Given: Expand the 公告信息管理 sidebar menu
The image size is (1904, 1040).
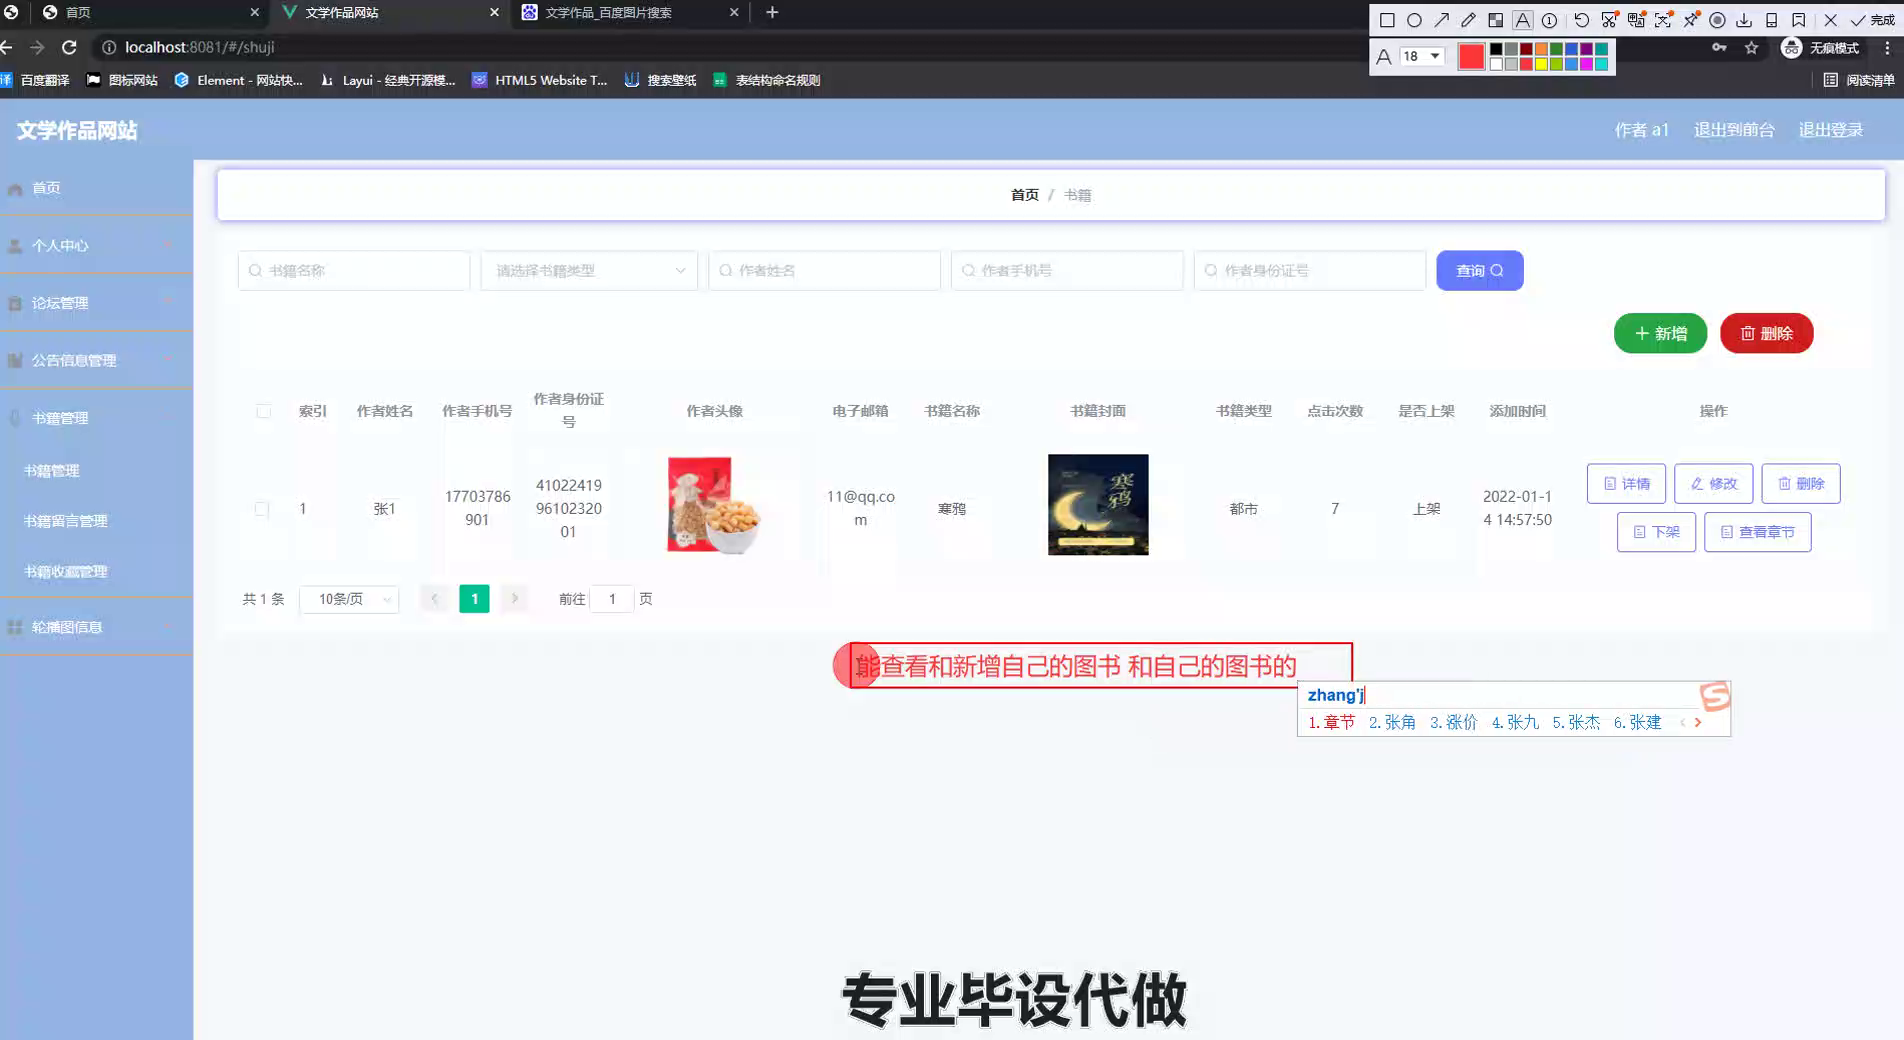Looking at the screenshot, I should pyautogui.click(x=96, y=360).
